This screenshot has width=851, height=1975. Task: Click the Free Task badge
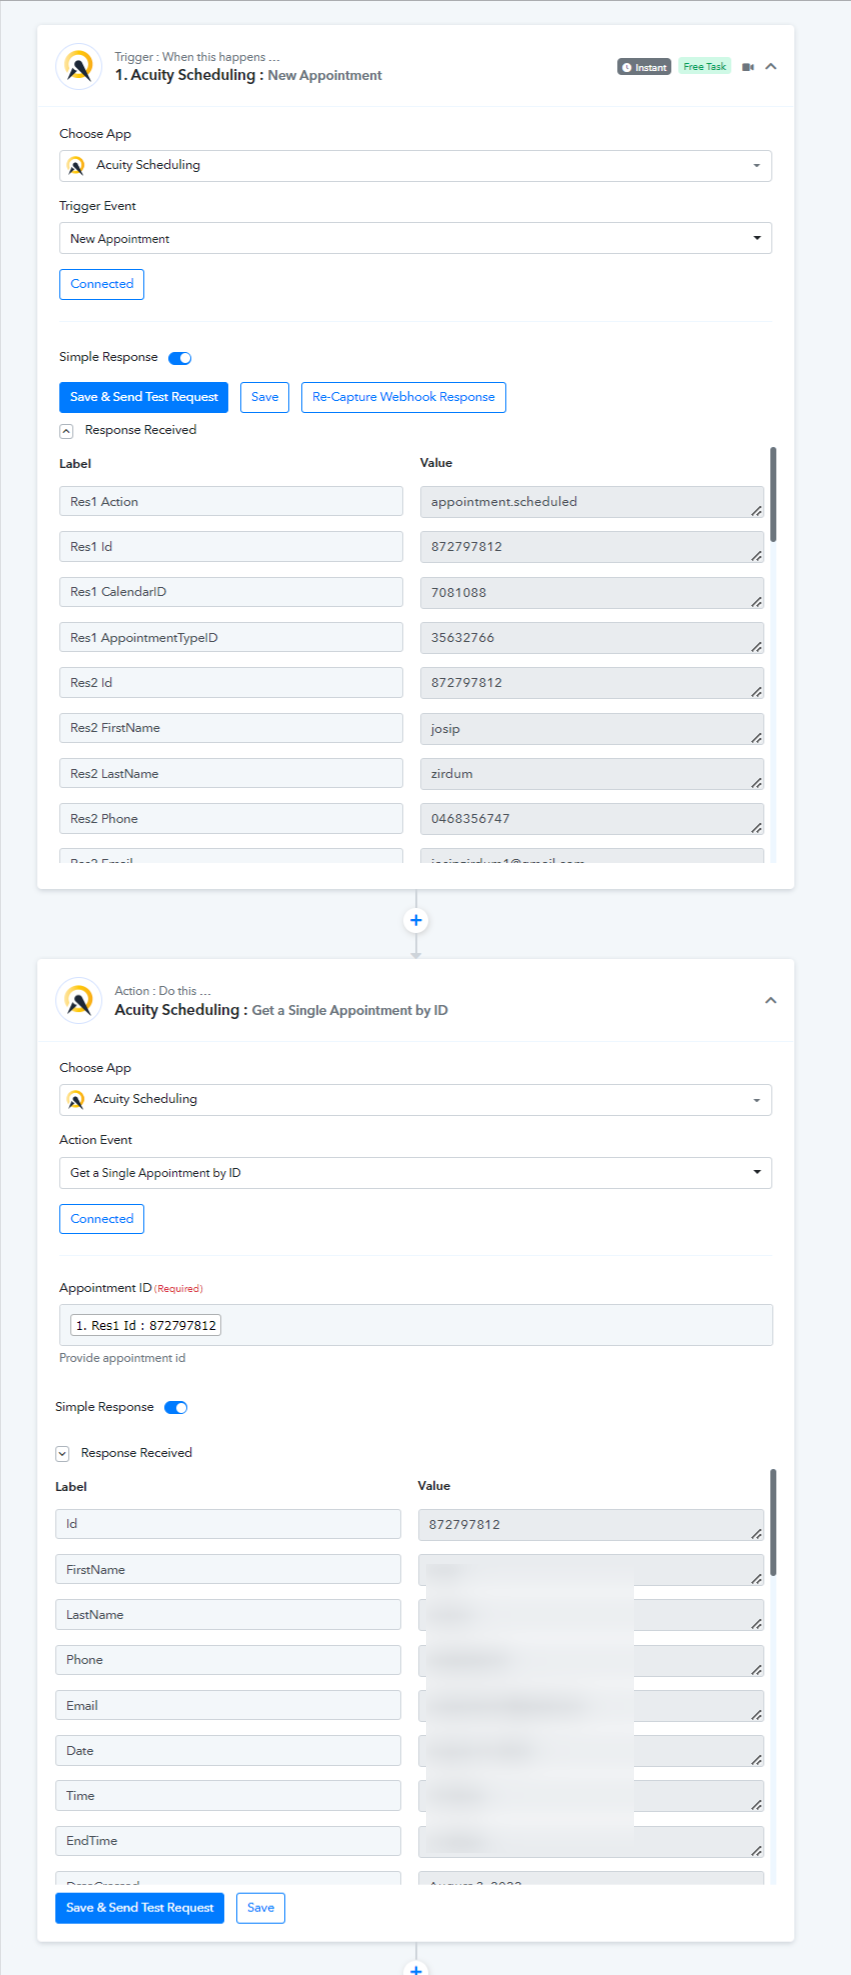click(705, 66)
